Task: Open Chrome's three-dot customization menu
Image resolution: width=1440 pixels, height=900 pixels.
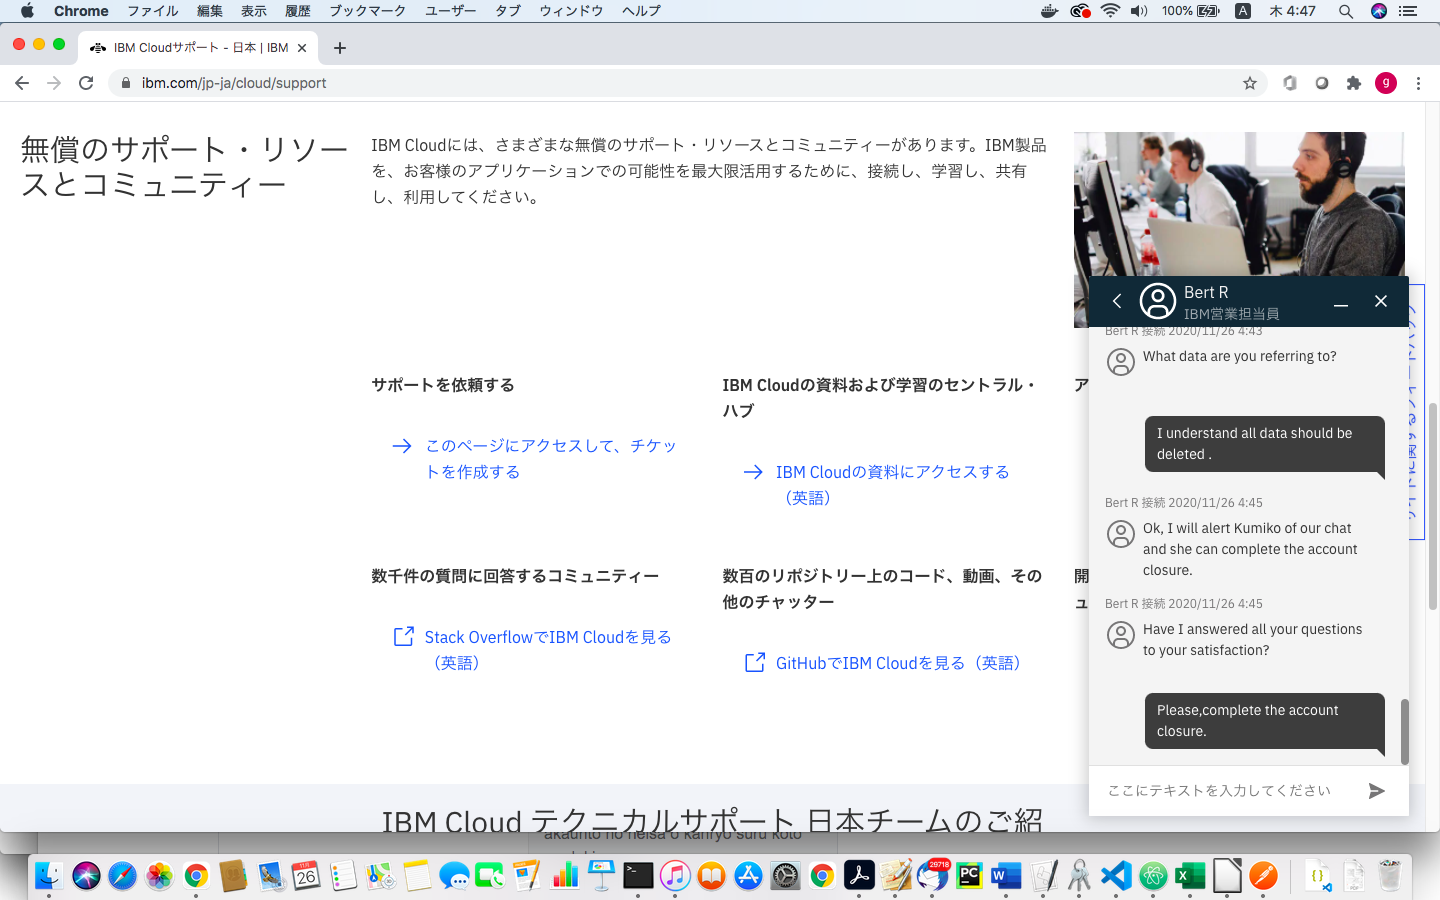Action: click(1419, 83)
